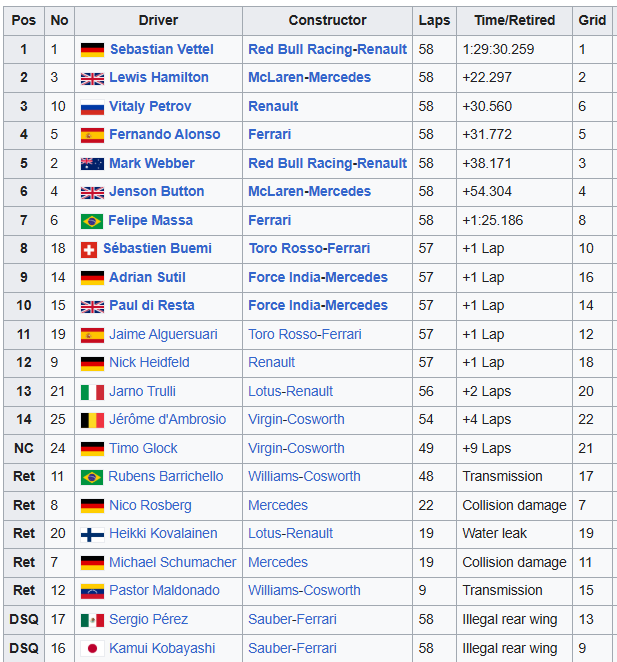Open Lotus-Renault link in Trulli's row

pos(290,391)
